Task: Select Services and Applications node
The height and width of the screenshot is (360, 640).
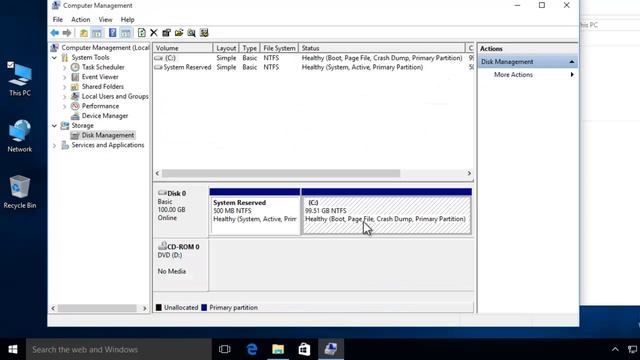Action: click(108, 145)
